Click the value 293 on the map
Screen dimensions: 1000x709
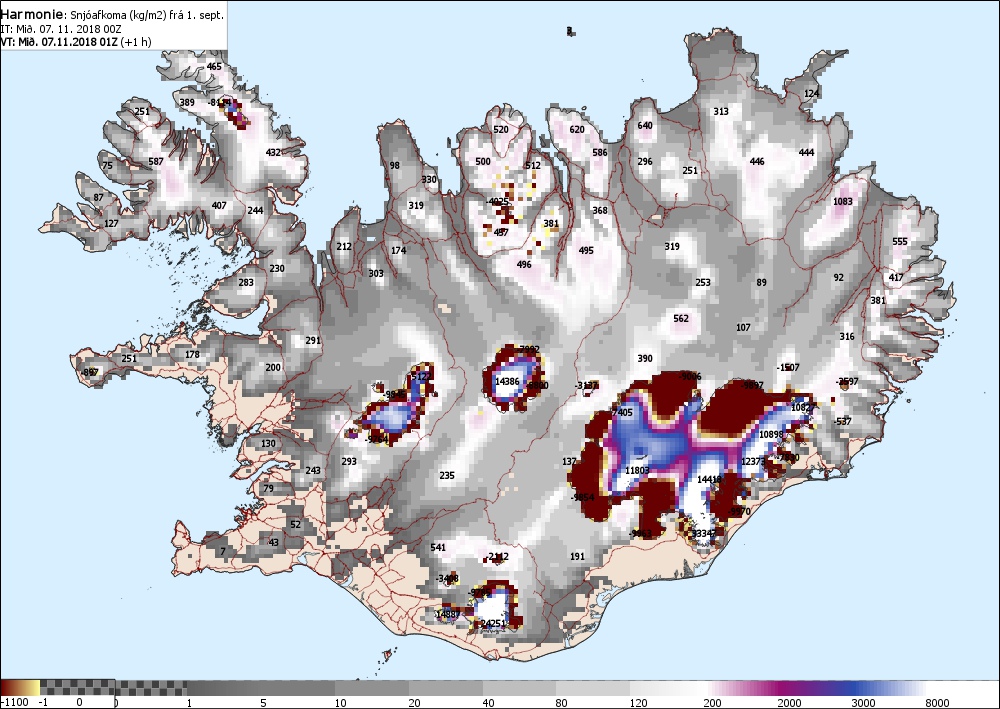click(349, 461)
